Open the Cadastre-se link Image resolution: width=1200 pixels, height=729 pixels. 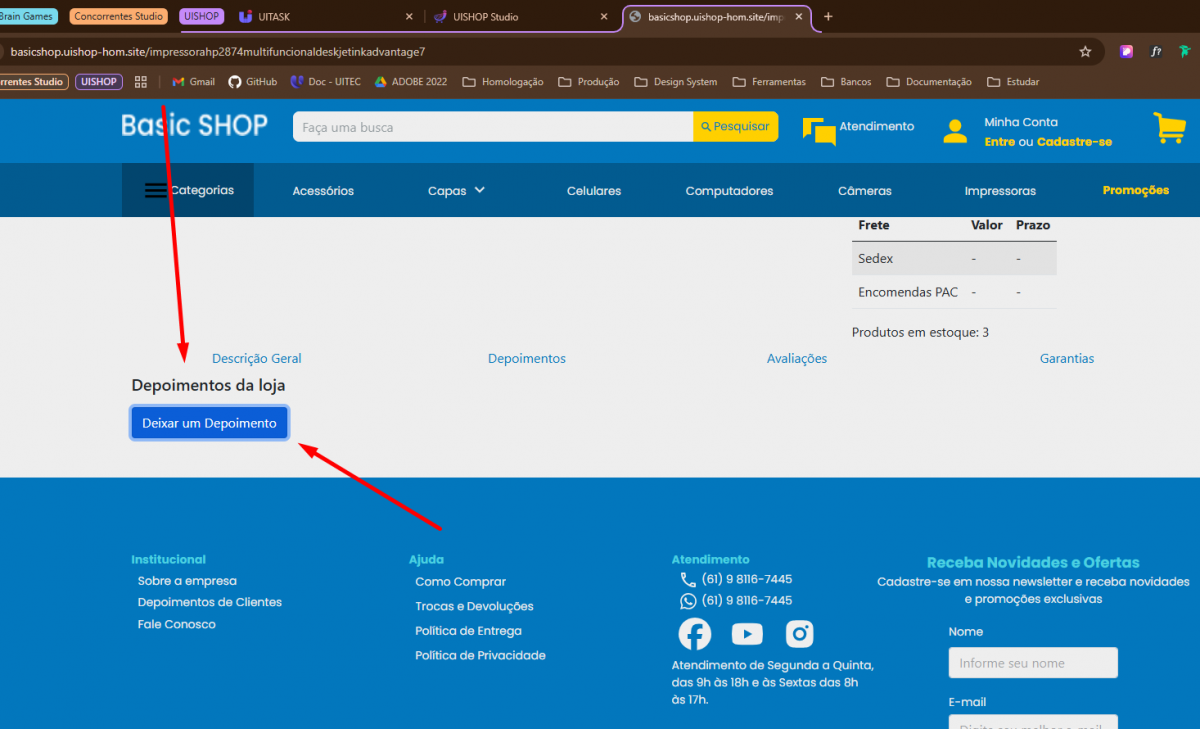(x=1074, y=142)
